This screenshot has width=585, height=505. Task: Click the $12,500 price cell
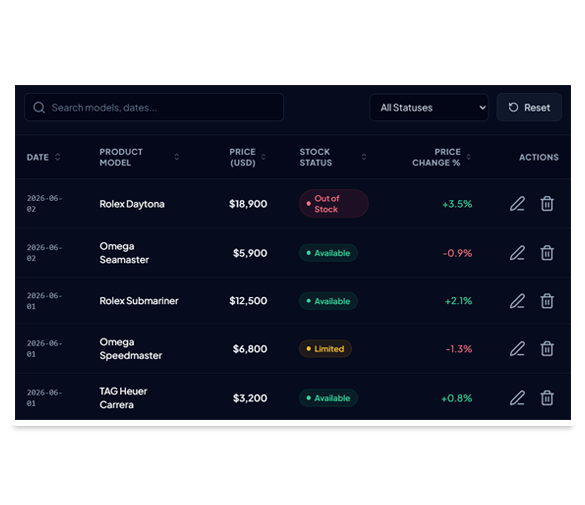click(248, 301)
